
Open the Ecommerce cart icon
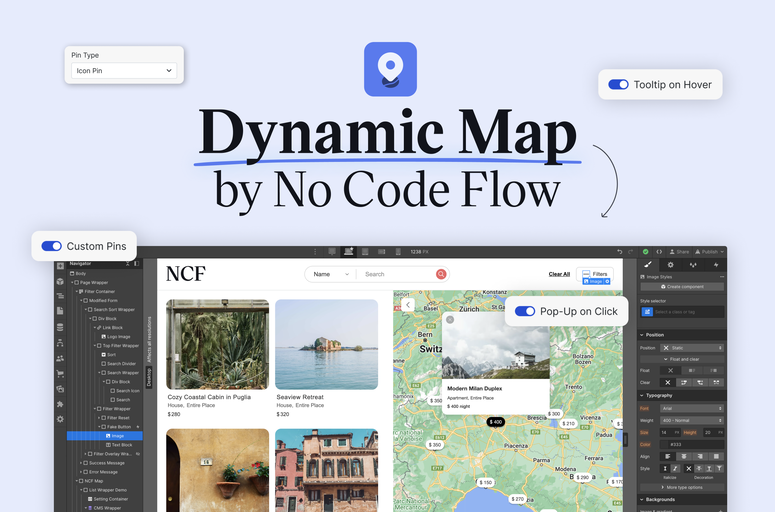coord(60,374)
